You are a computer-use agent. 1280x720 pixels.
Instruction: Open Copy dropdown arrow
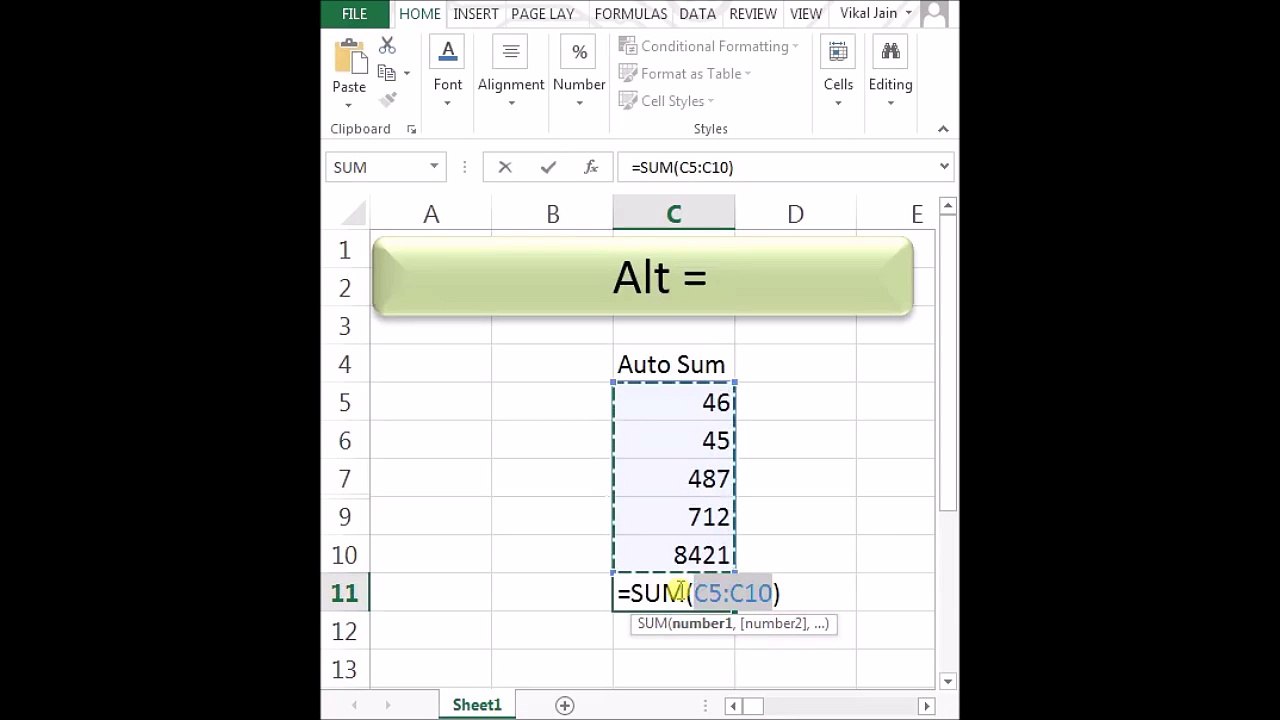406,73
